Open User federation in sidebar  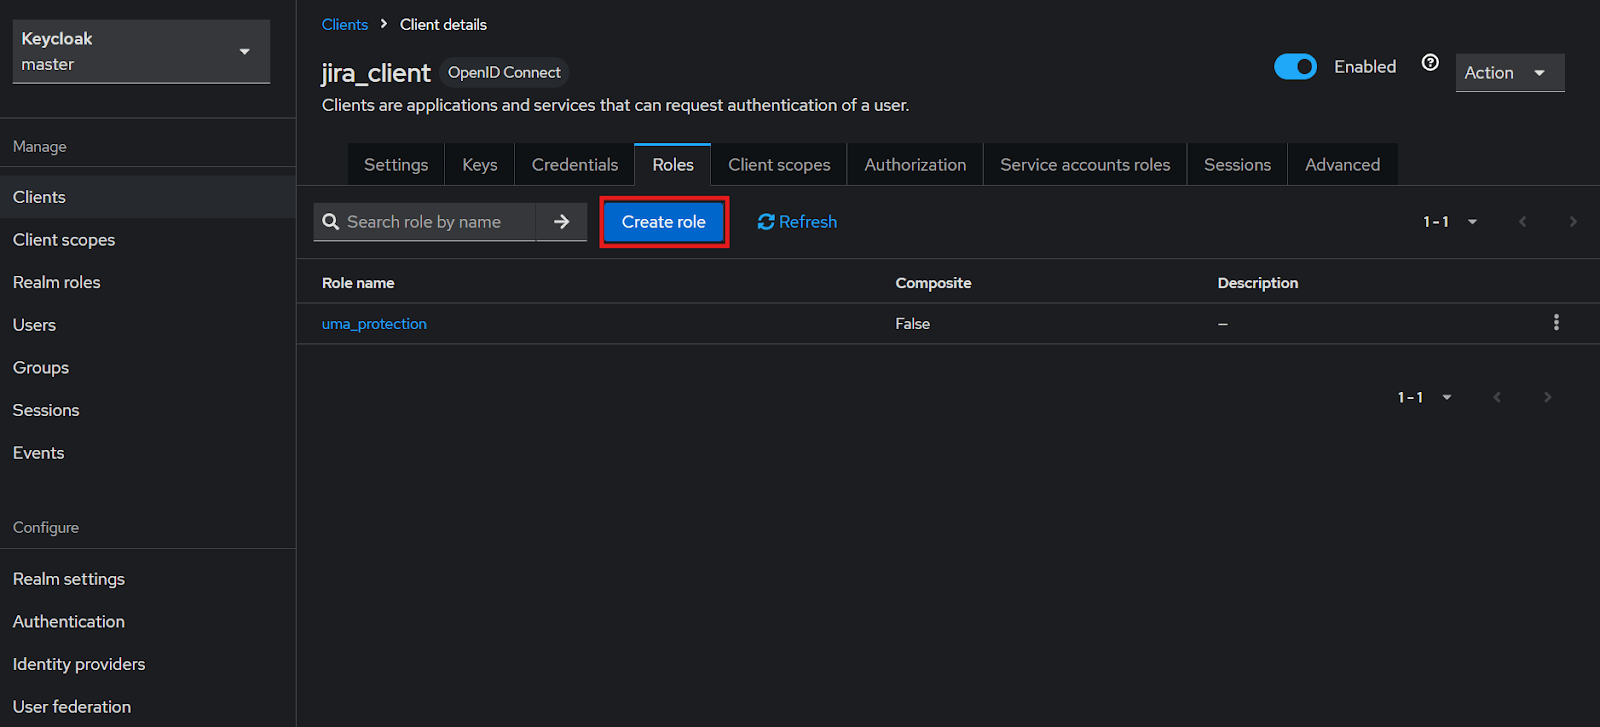148,707
